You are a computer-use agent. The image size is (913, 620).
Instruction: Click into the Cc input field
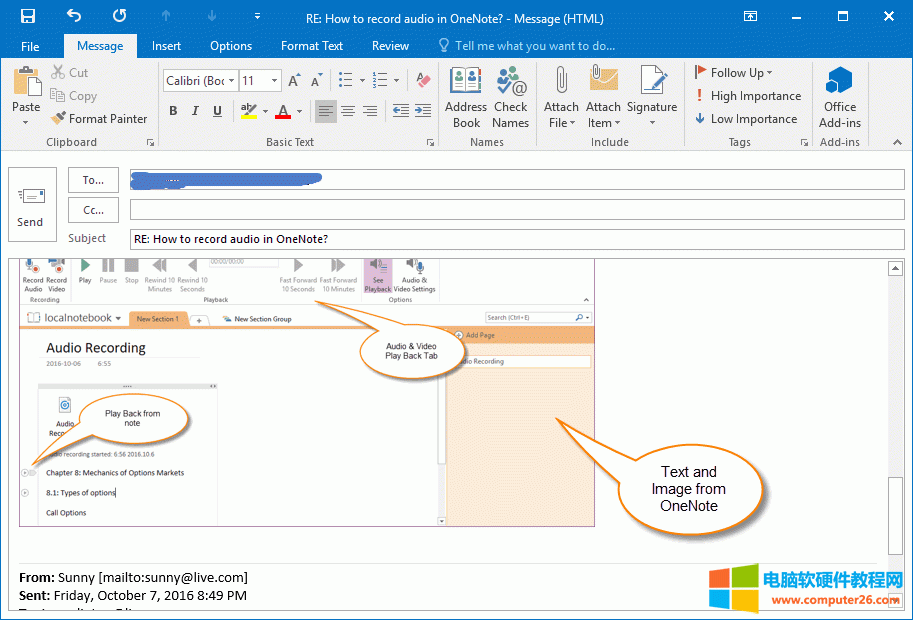click(516, 210)
